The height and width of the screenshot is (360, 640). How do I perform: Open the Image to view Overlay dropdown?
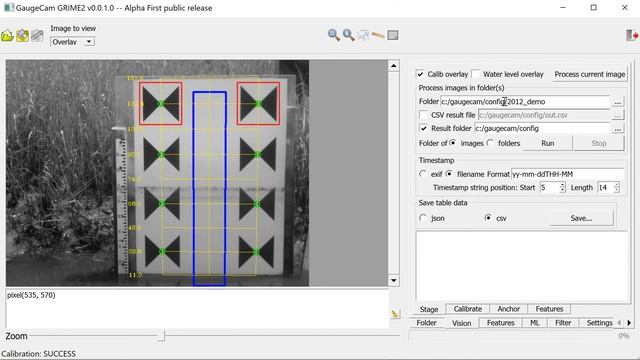[73, 42]
